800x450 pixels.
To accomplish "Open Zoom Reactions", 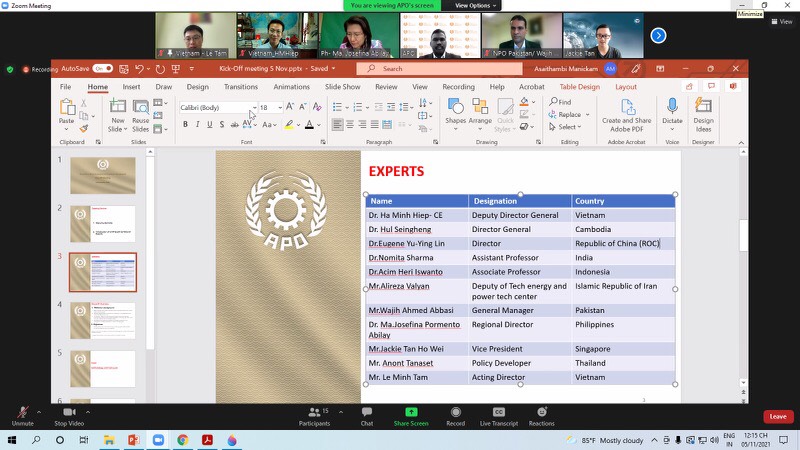I will click(x=541, y=416).
